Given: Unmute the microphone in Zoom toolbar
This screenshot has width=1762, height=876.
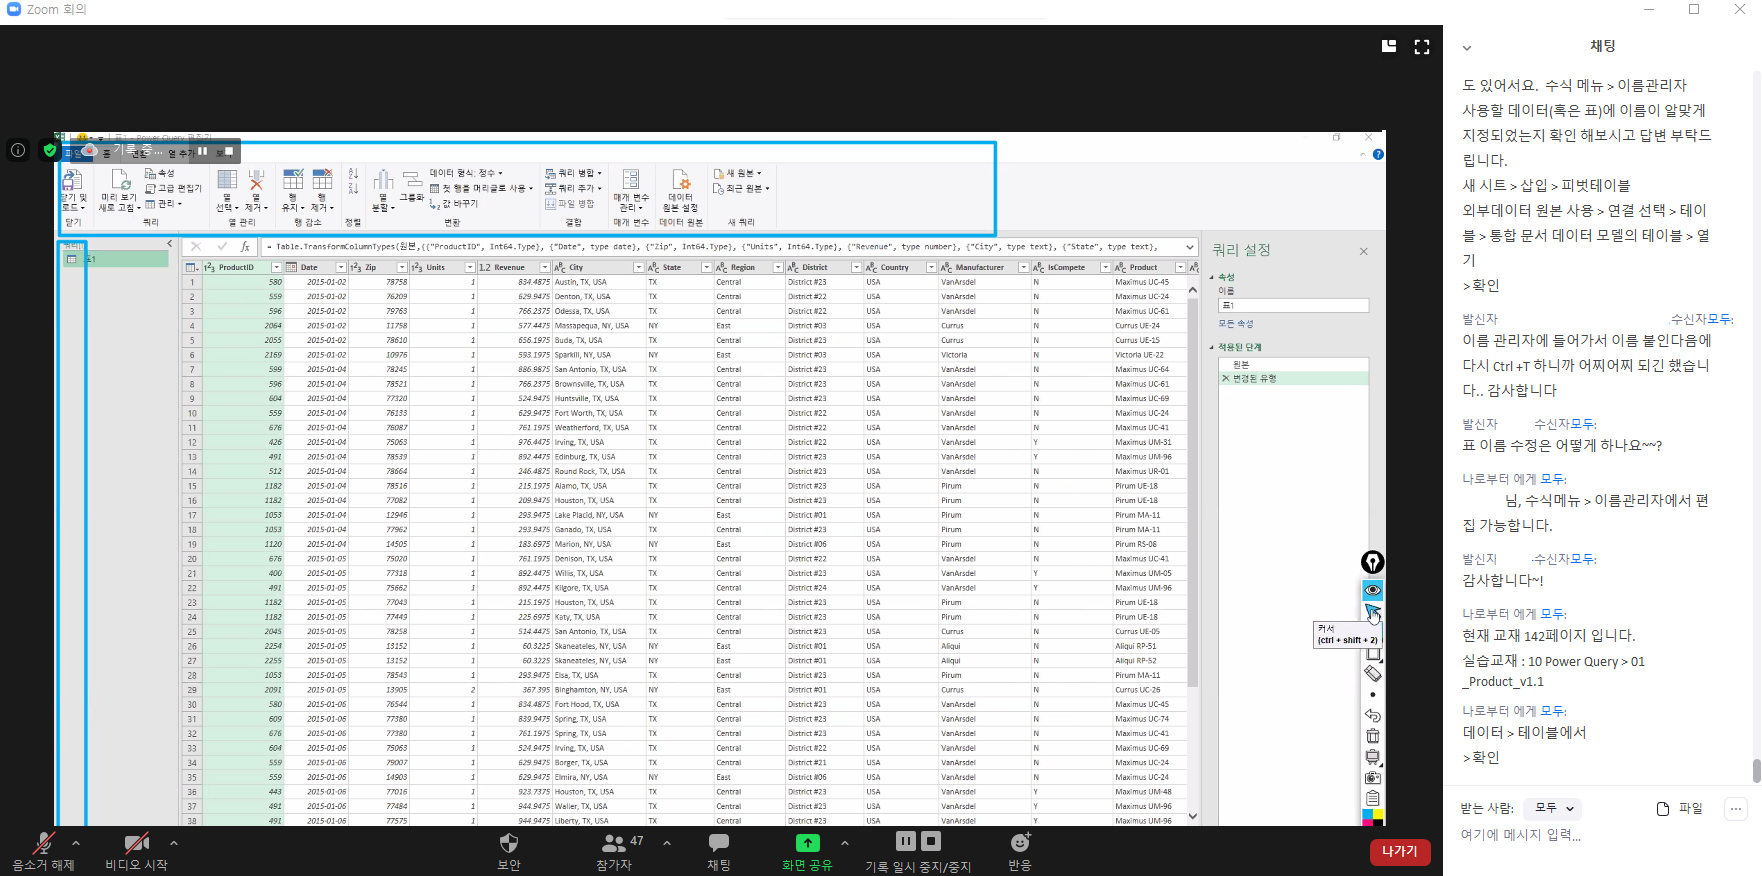Looking at the screenshot, I should [x=43, y=844].
